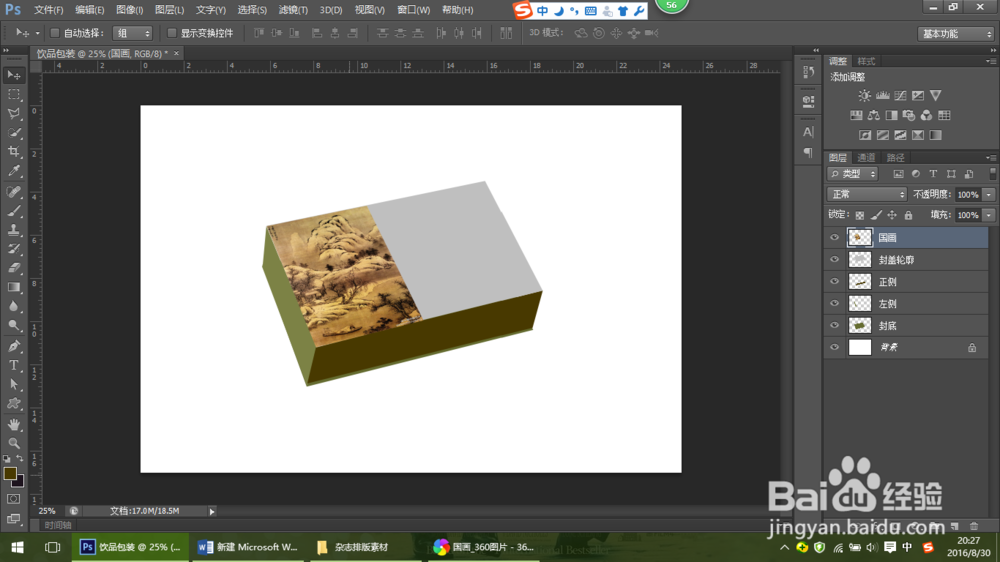This screenshot has height=562, width=1000.
Task: Toggle Quick Mask mode
Action: point(13,499)
